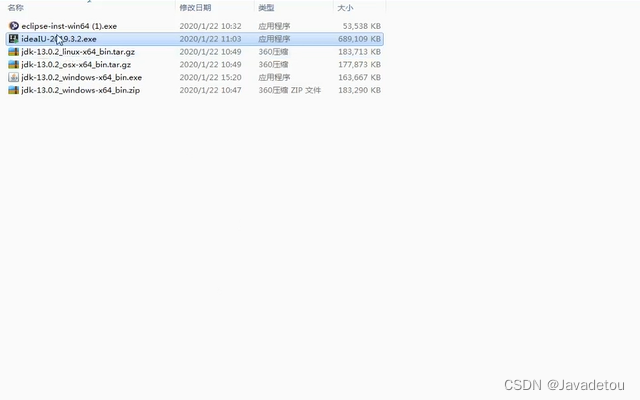Click the 应用程序 type in jdk windows exe row

coord(274,77)
